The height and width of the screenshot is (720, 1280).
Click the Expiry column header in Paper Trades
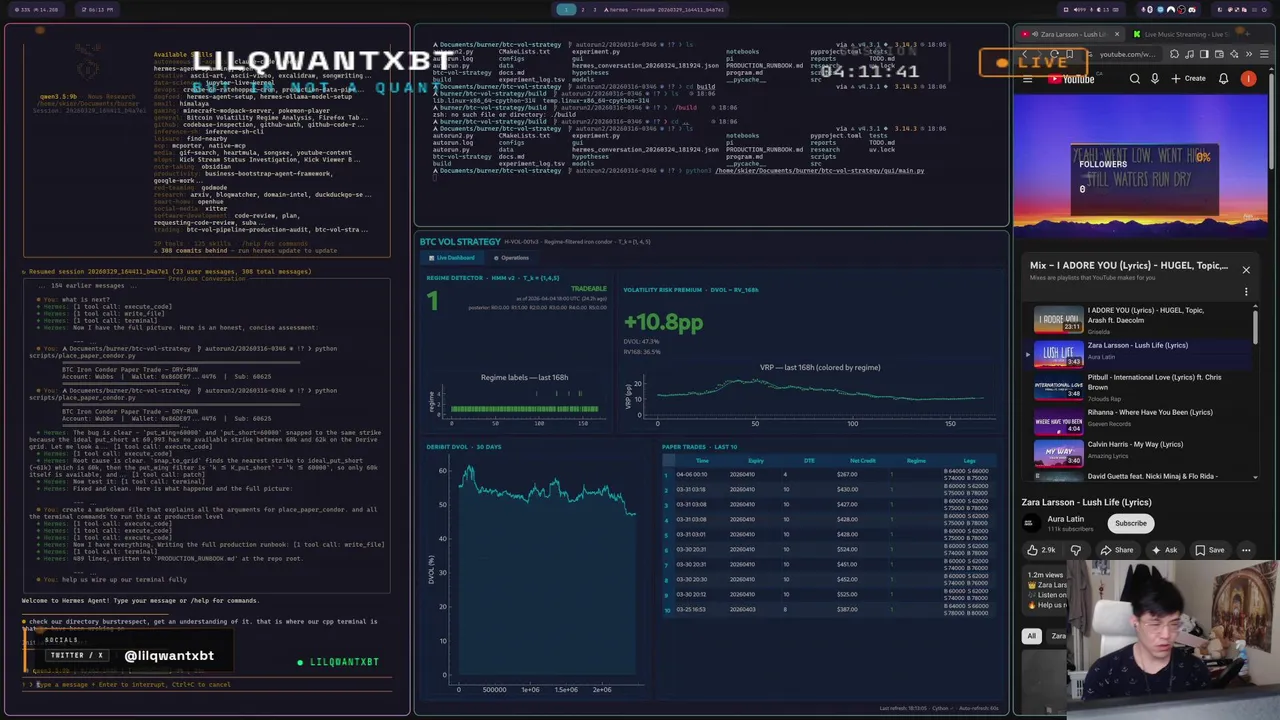756,461
